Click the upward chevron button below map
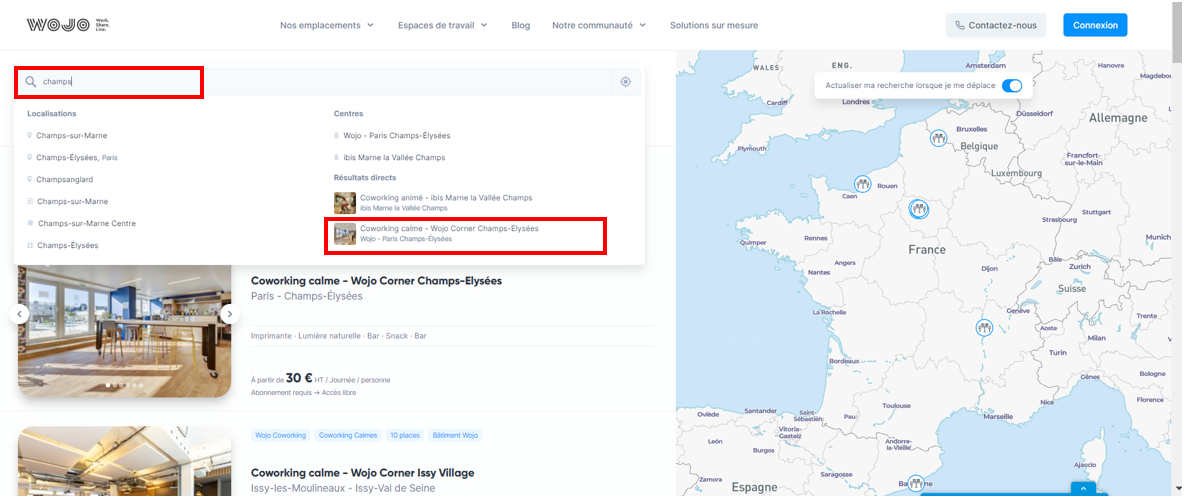1187x500 pixels. click(1083, 489)
